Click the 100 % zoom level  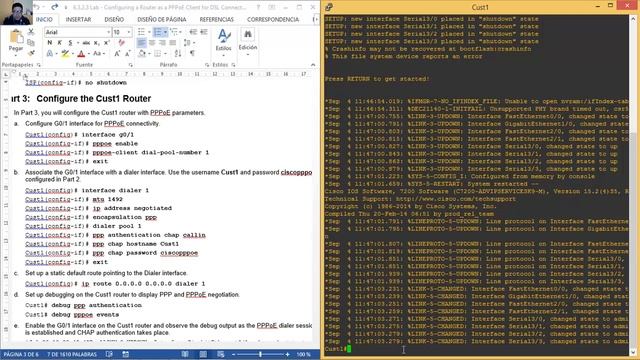304,354
